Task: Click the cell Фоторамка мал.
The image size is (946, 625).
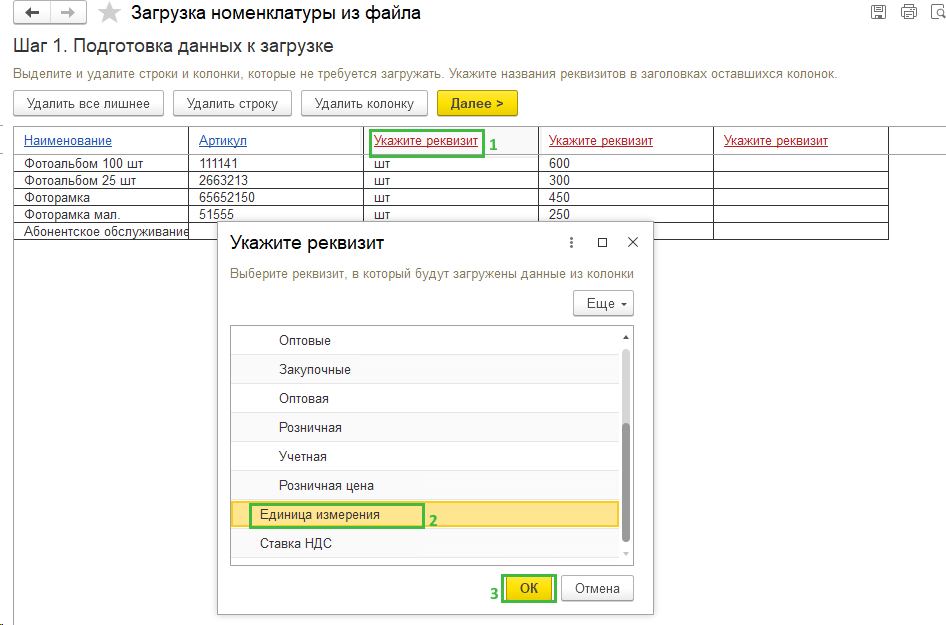Action: click(101, 214)
